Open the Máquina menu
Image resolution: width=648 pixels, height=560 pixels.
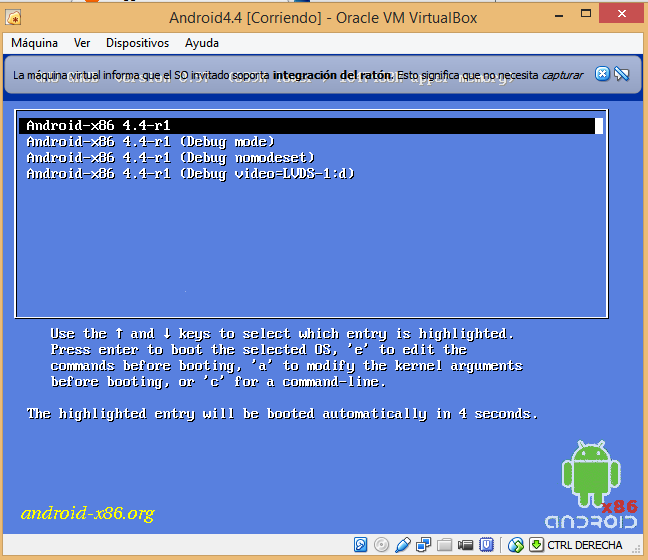pyautogui.click(x=34, y=43)
